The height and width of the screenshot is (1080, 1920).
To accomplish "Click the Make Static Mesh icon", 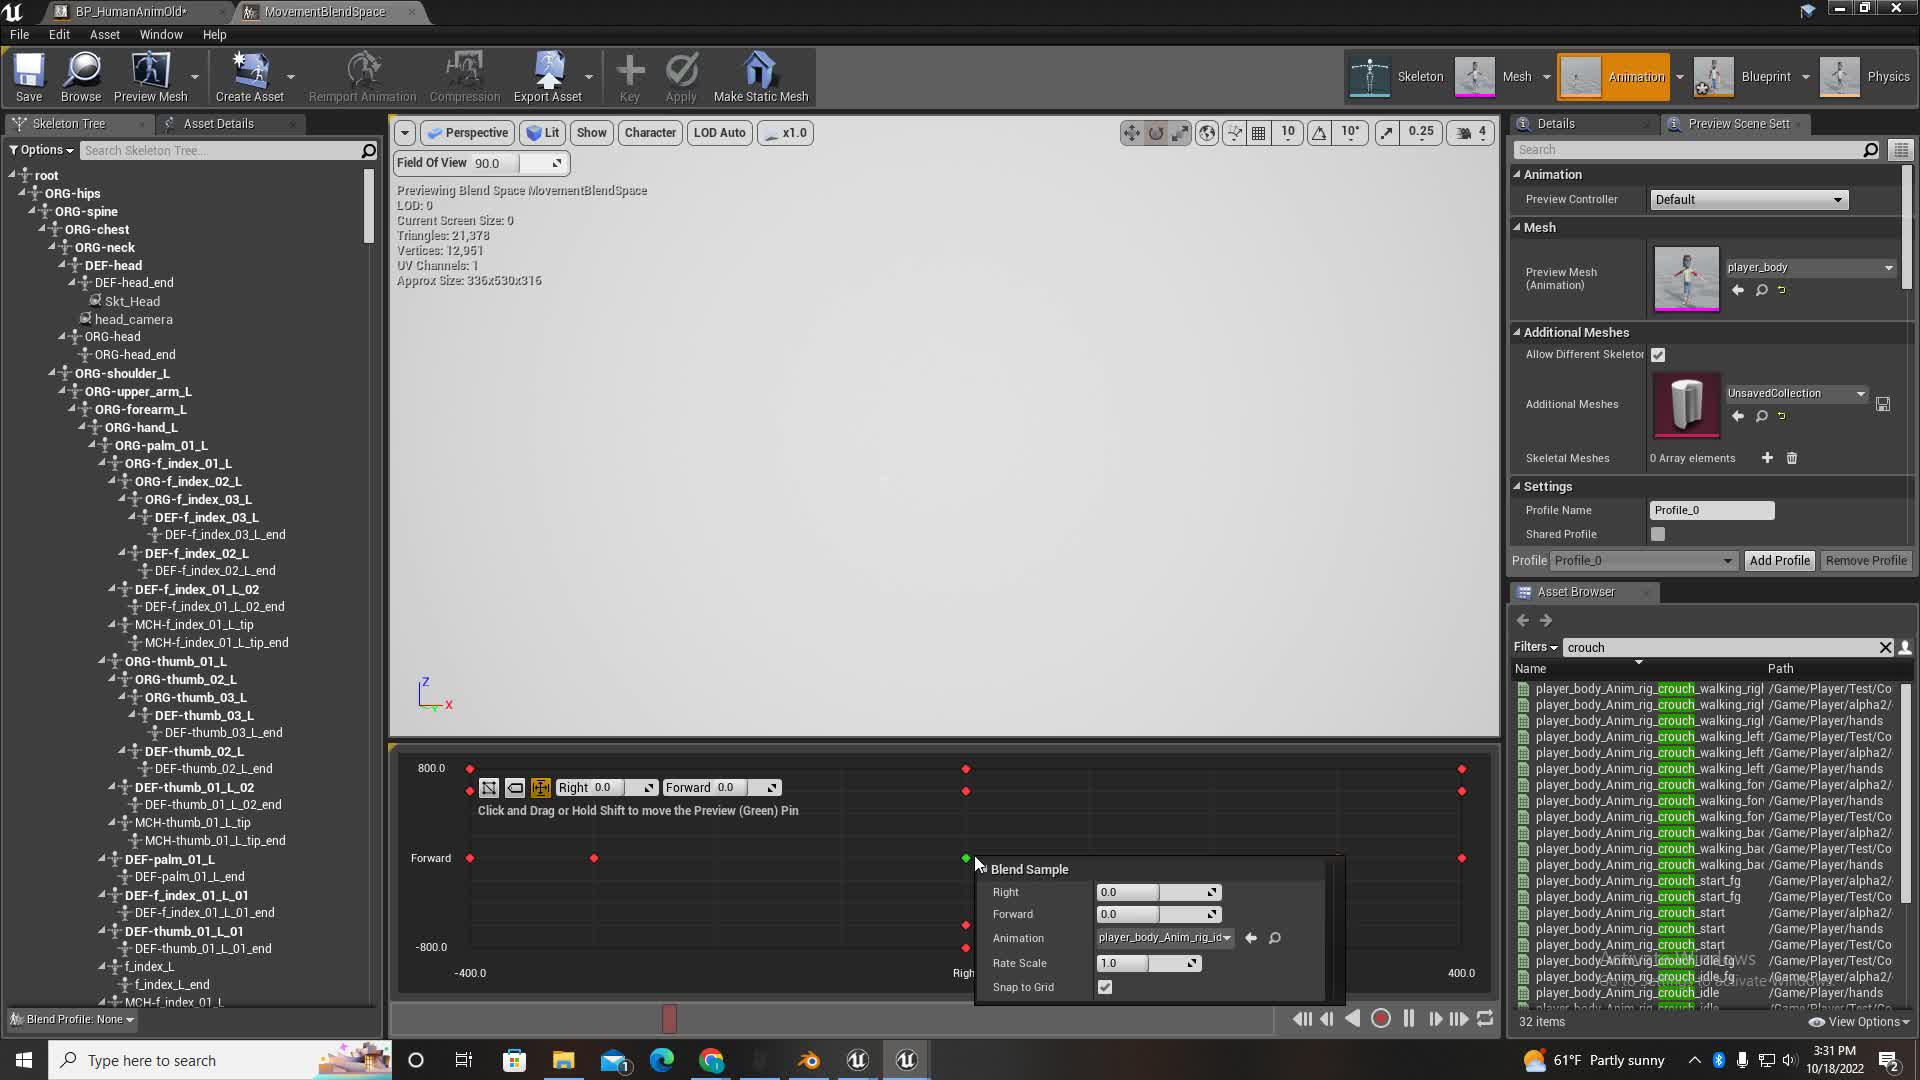I will [760, 77].
